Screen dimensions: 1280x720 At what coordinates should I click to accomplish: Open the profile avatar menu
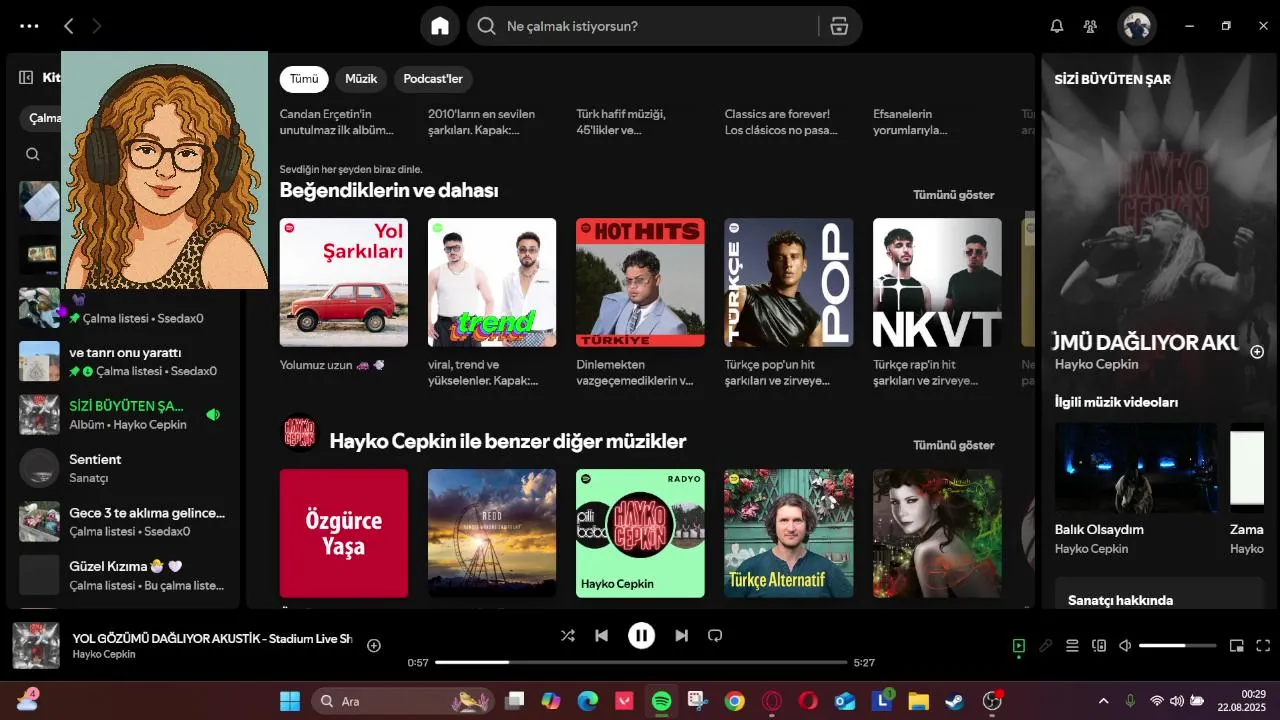click(x=1137, y=26)
